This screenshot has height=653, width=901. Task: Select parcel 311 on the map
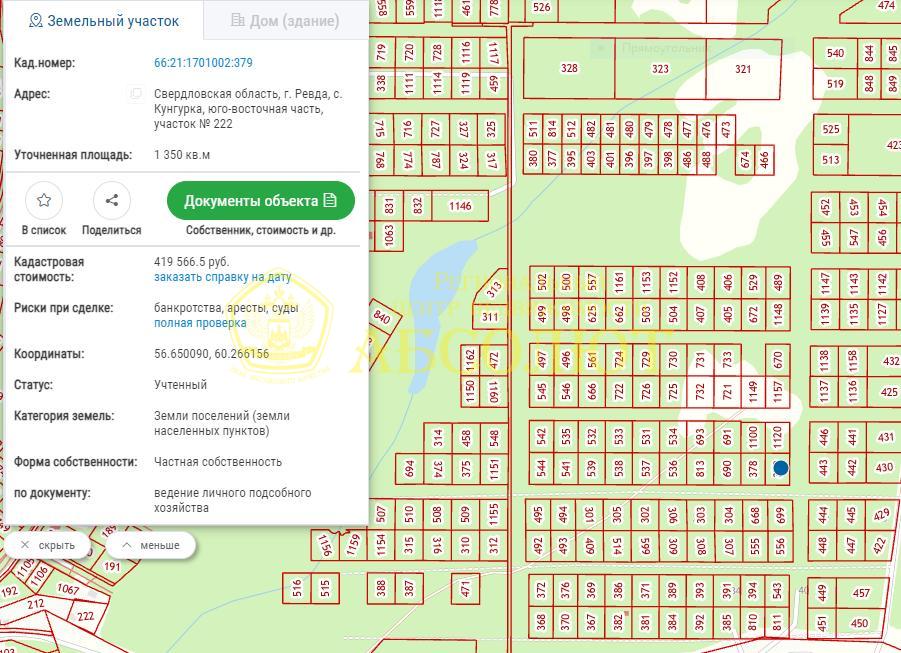tap(490, 317)
